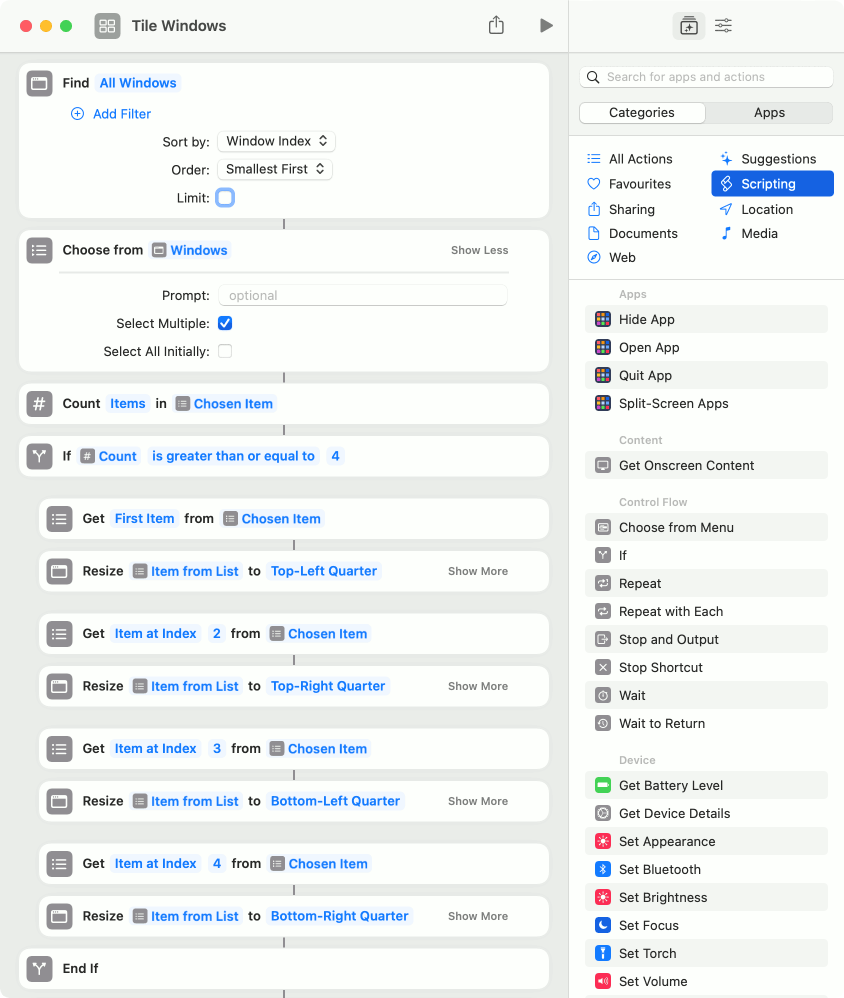The height and width of the screenshot is (998, 844).
Task: Expand Show More for Top-Left Quarter resize
Action: 477,571
